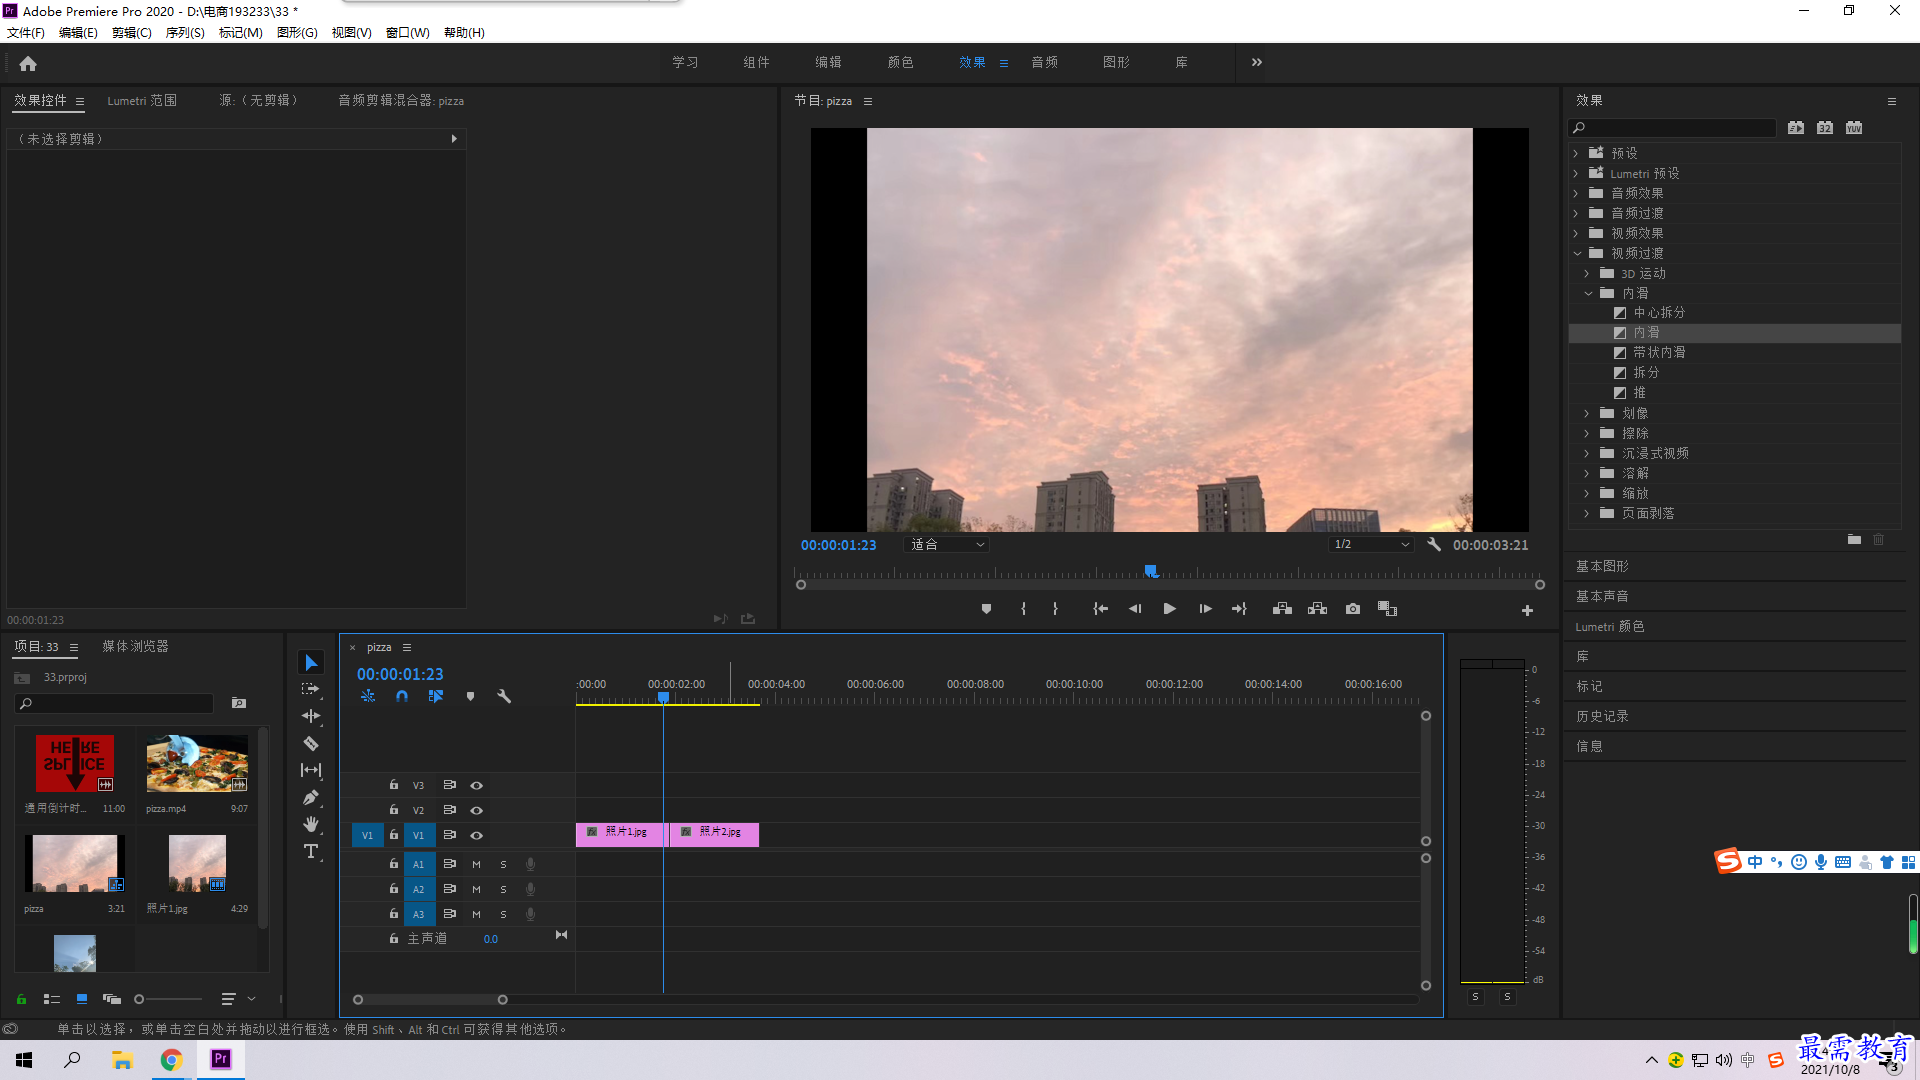This screenshot has height=1080, width=1920.
Task: Select the Slip tool
Action: [311, 770]
